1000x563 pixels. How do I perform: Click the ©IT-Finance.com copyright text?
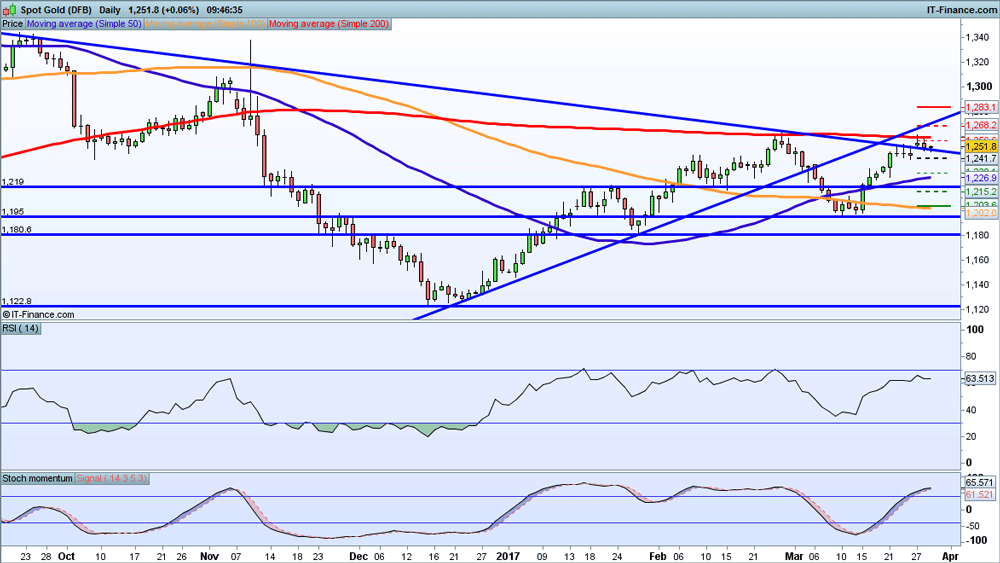click(x=38, y=314)
